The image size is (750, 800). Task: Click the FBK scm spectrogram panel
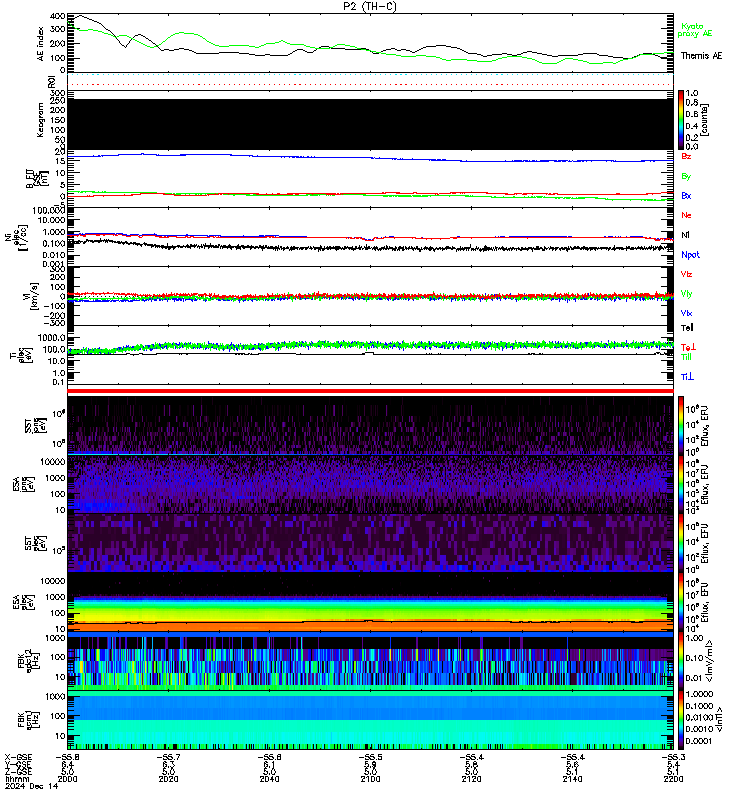pyautogui.click(x=370, y=720)
